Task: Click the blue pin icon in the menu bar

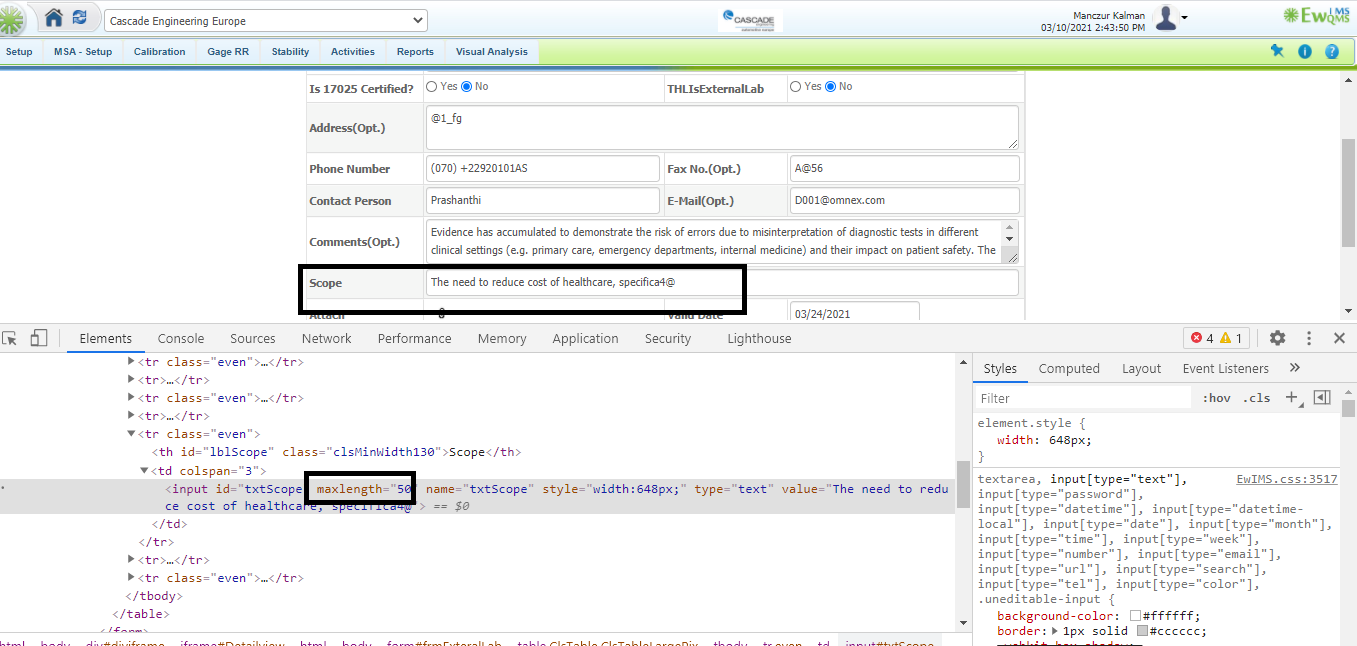Action: [1277, 51]
